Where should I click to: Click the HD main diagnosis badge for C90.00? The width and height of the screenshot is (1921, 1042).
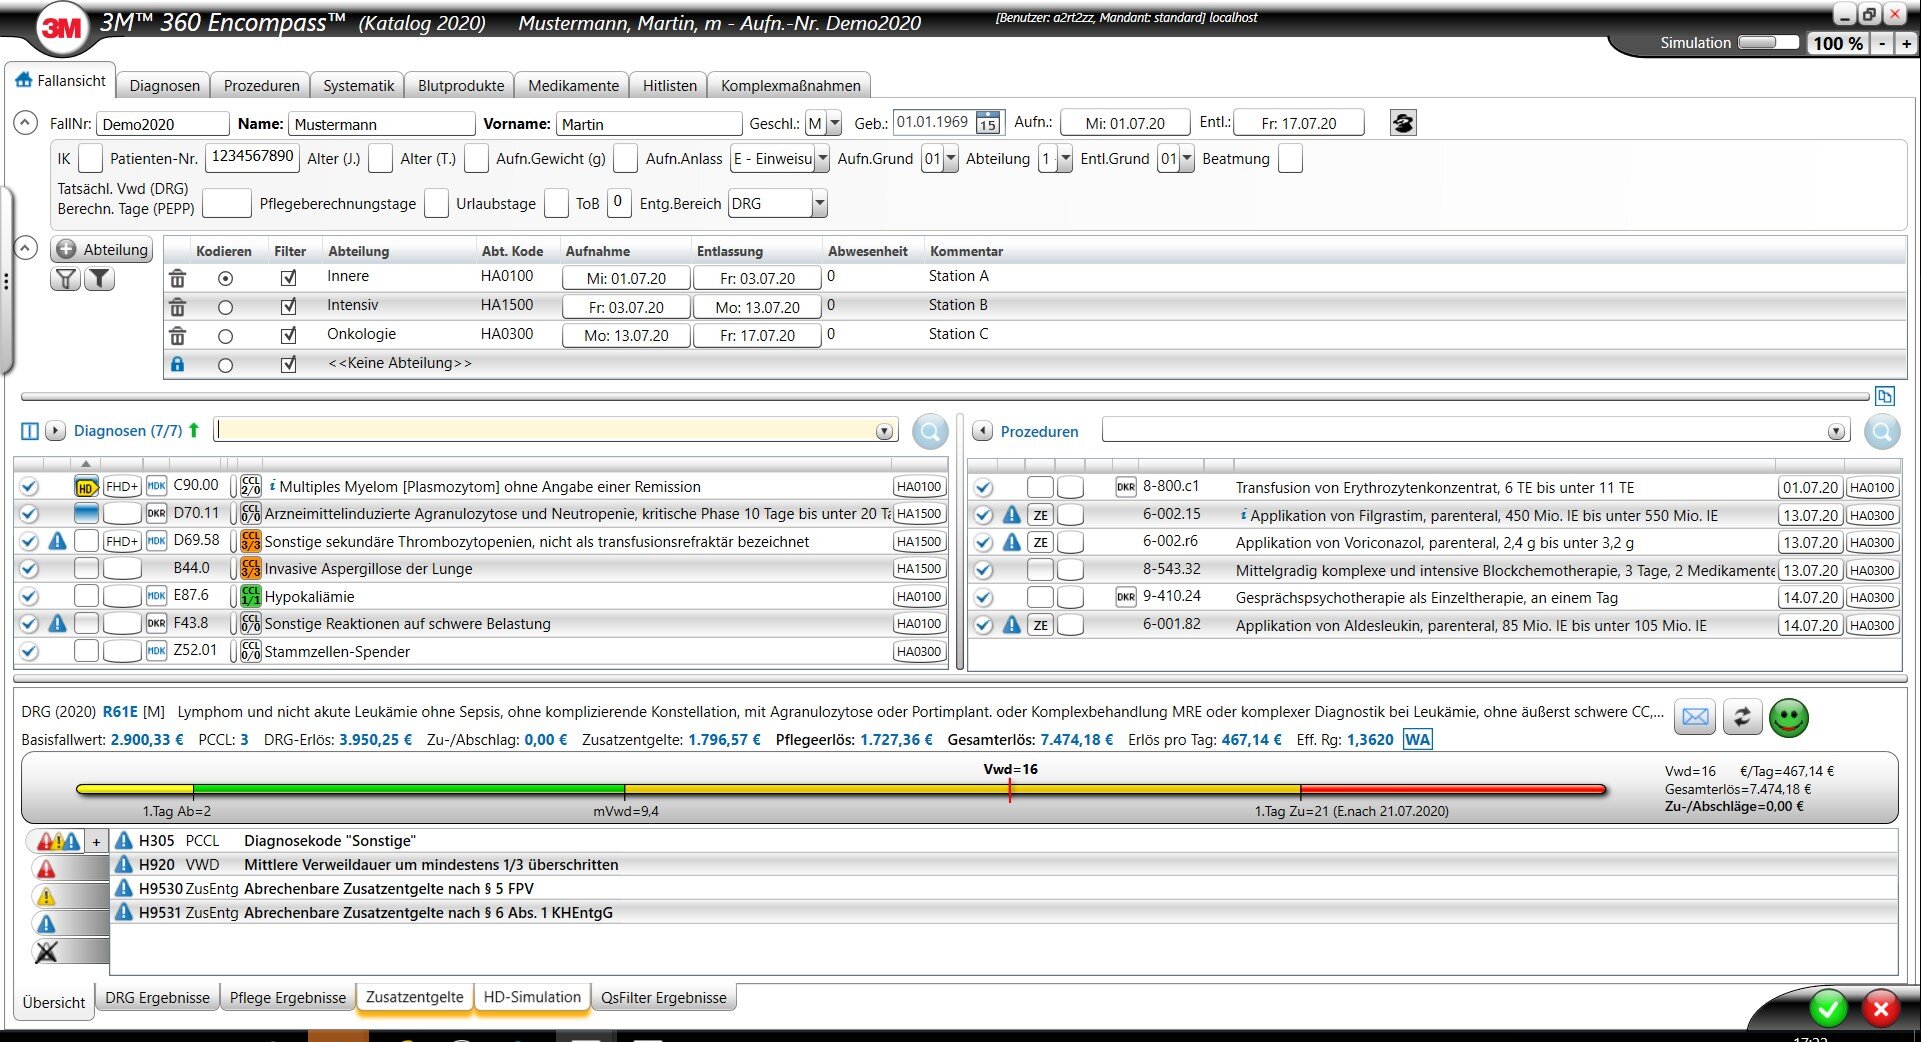coord(86,487)
